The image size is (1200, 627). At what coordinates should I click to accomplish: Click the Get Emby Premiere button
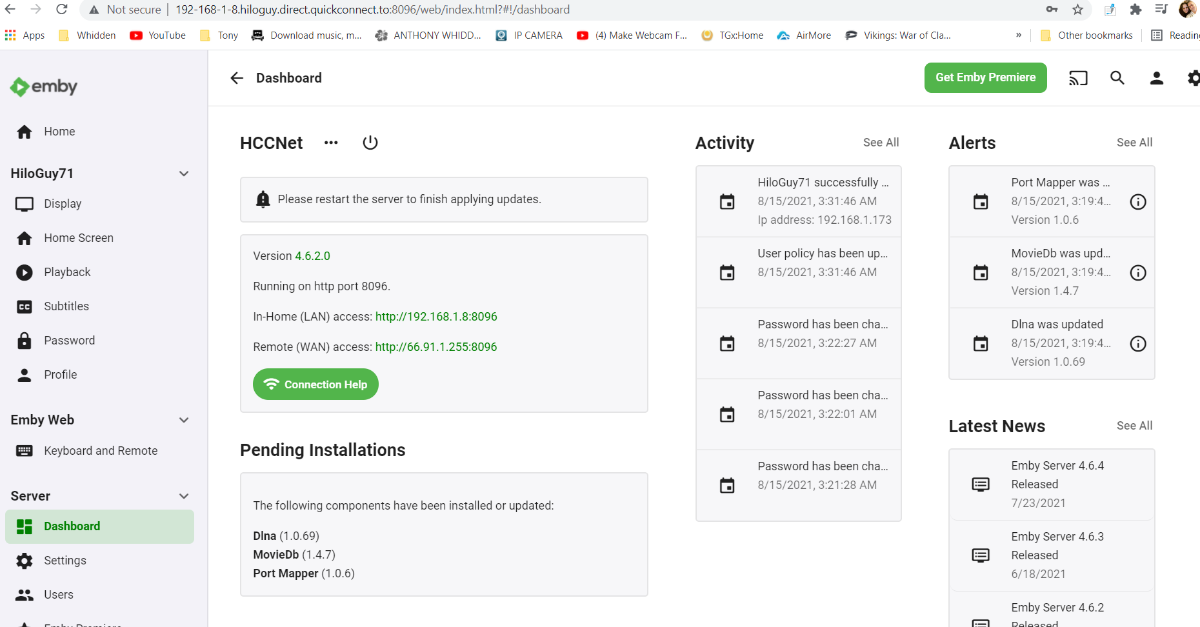[x=985, y=78]
